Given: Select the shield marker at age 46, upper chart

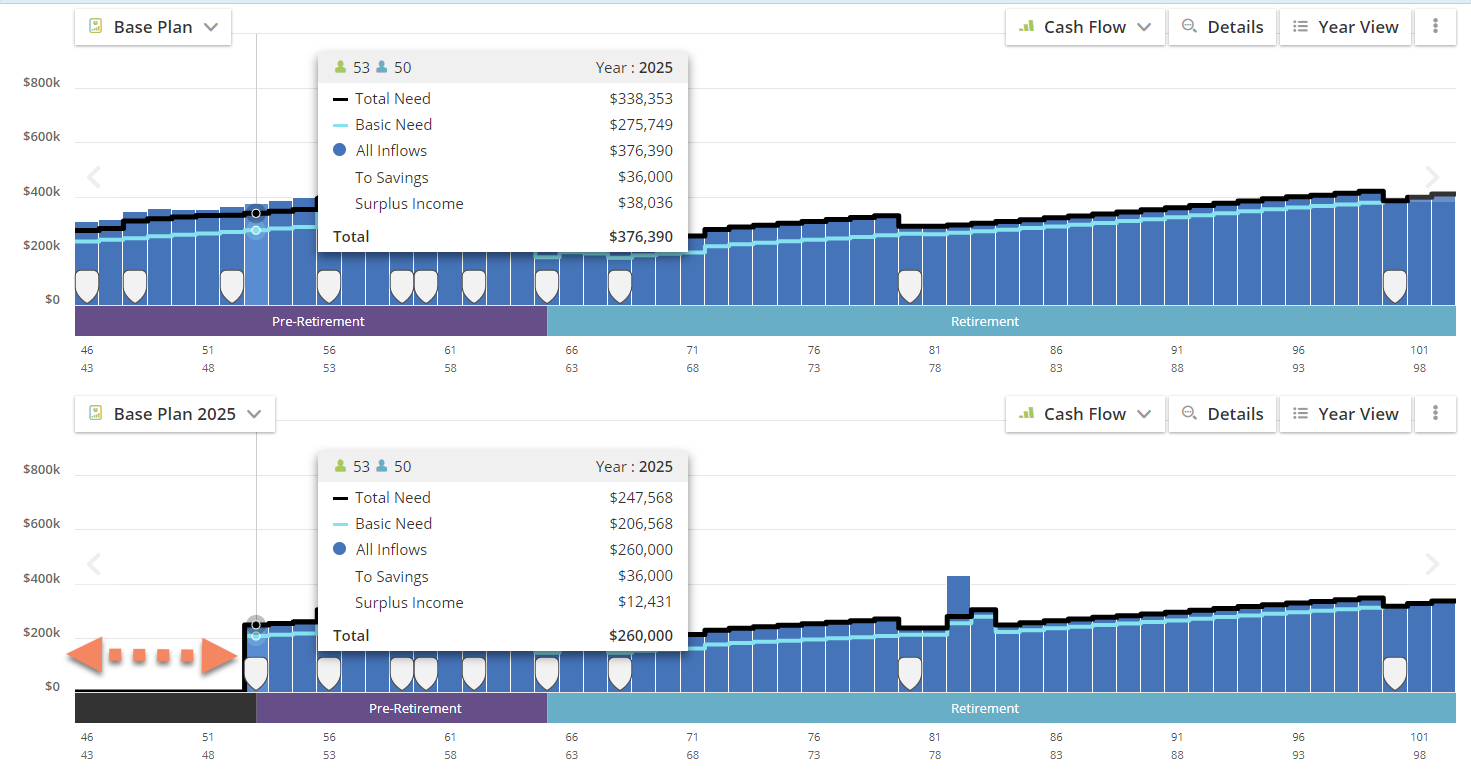Looking at the screenshot, I should [87, 286].
